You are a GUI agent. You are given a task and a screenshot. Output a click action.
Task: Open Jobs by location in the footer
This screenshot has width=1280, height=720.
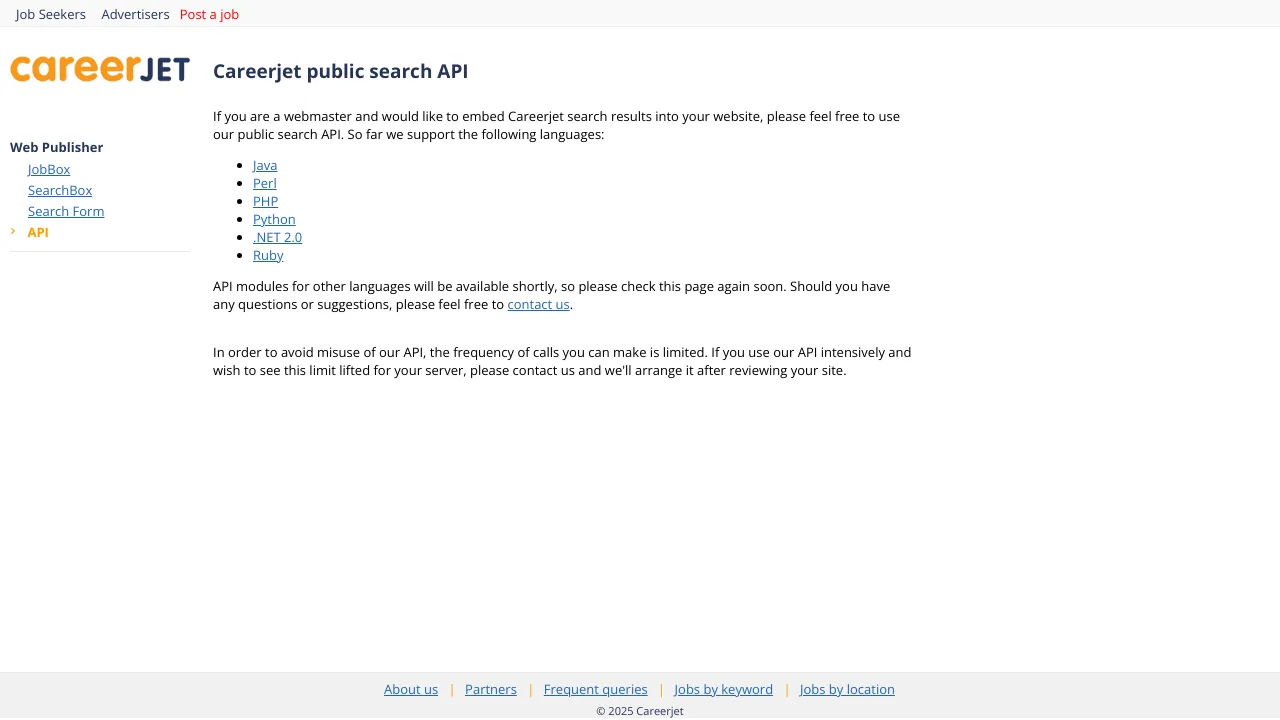click(x=847, y=689)
